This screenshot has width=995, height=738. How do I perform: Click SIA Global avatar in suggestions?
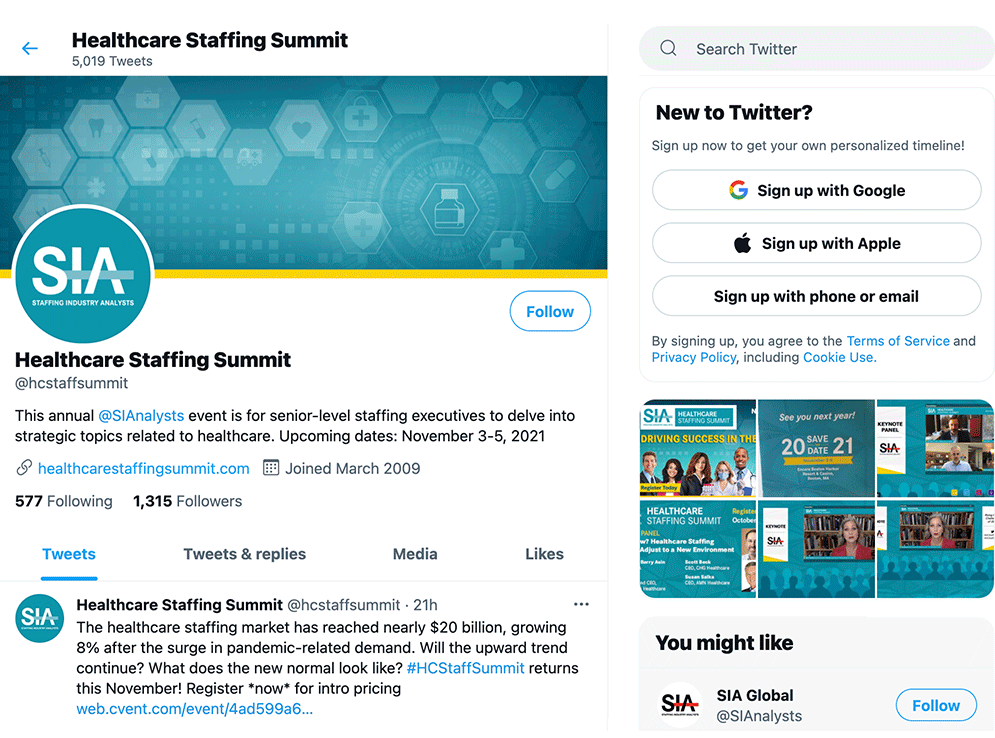coord(681,705)
